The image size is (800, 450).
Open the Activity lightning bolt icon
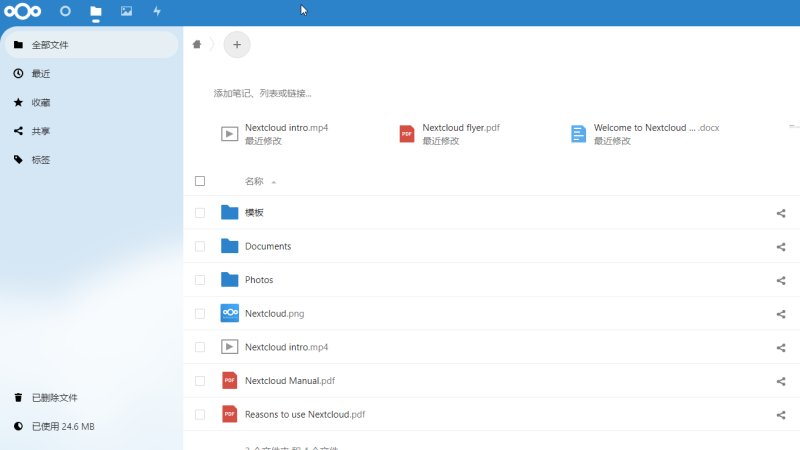tap(157, 11)
